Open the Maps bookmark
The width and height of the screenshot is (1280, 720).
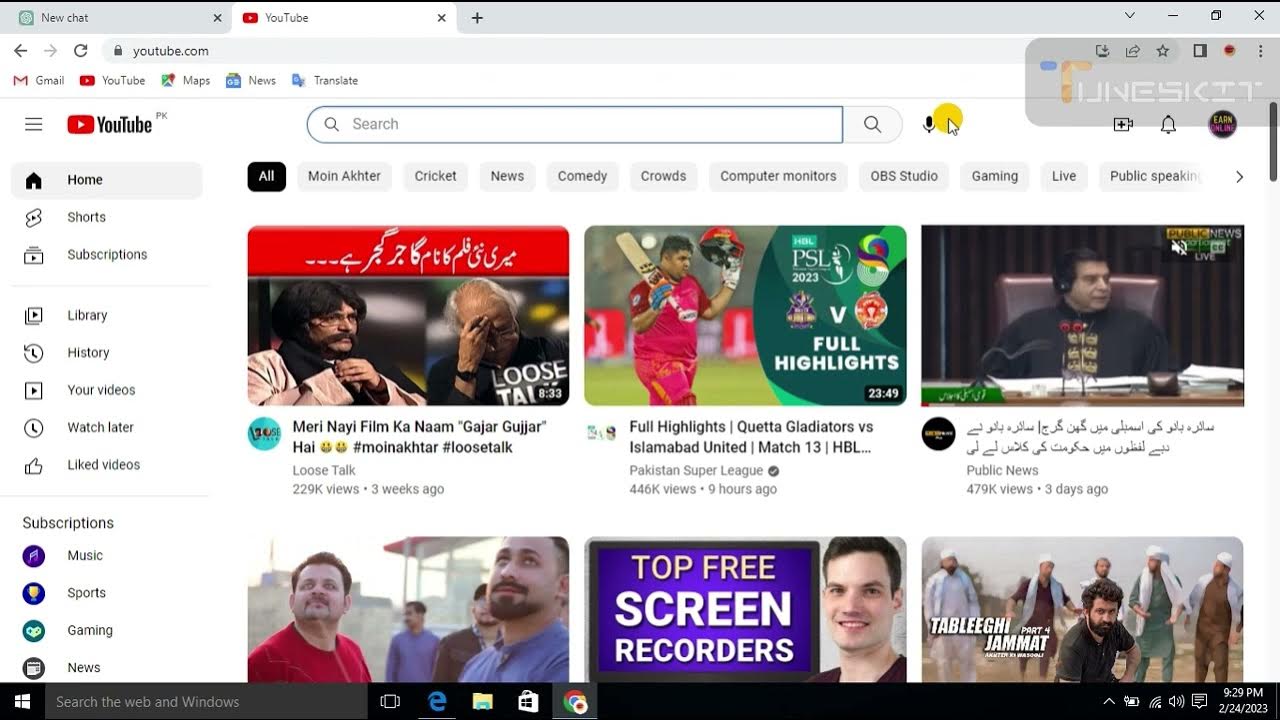[x=185, y=80]
